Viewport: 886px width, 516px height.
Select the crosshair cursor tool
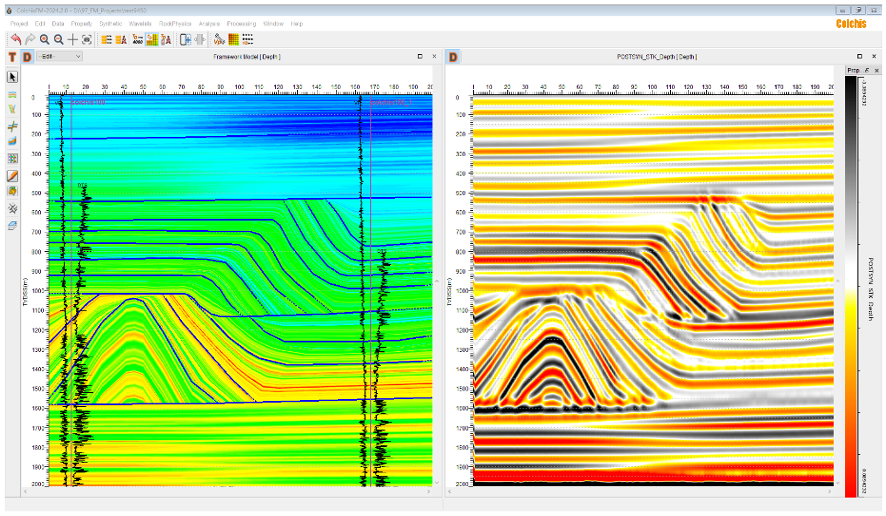click(x=73, y=39)
